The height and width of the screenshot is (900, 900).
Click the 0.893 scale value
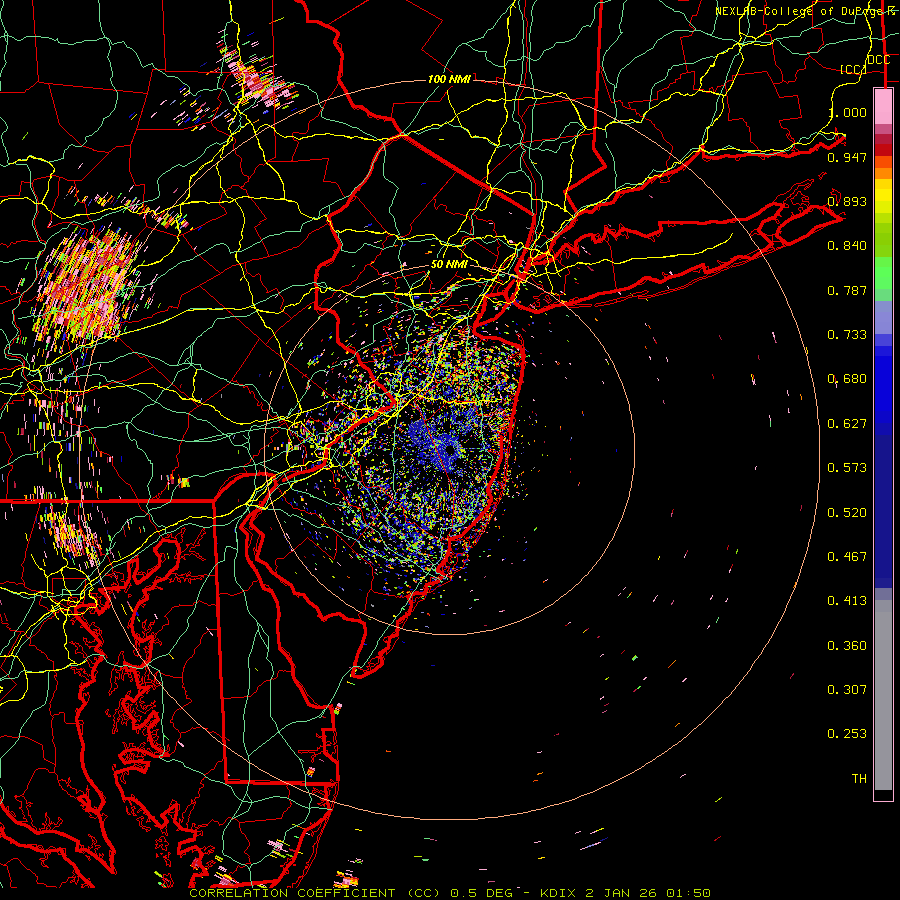[847, 201]
